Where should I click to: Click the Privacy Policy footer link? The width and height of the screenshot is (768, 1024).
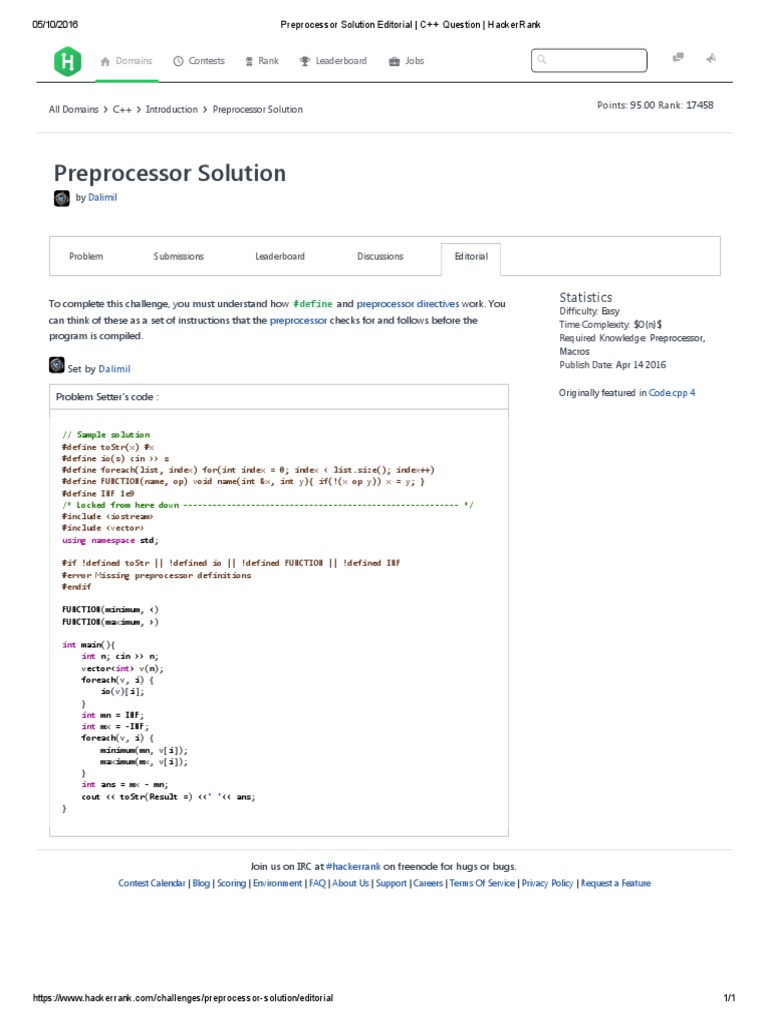[548, 883]
